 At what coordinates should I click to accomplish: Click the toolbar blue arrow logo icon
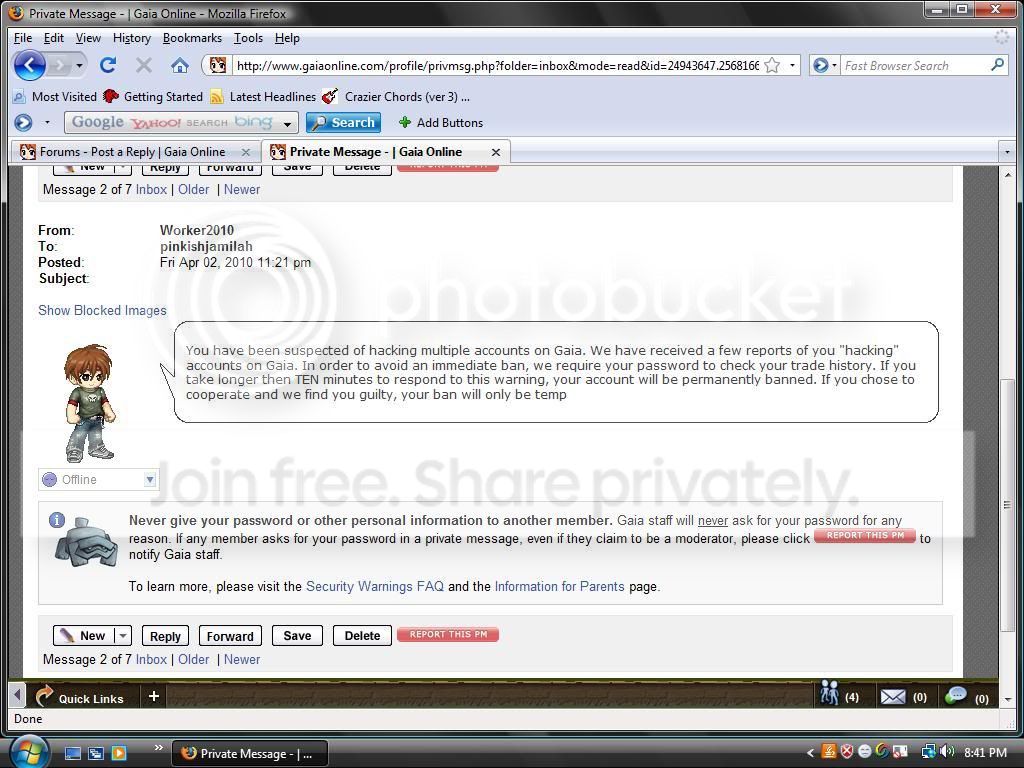coord(24,122)
